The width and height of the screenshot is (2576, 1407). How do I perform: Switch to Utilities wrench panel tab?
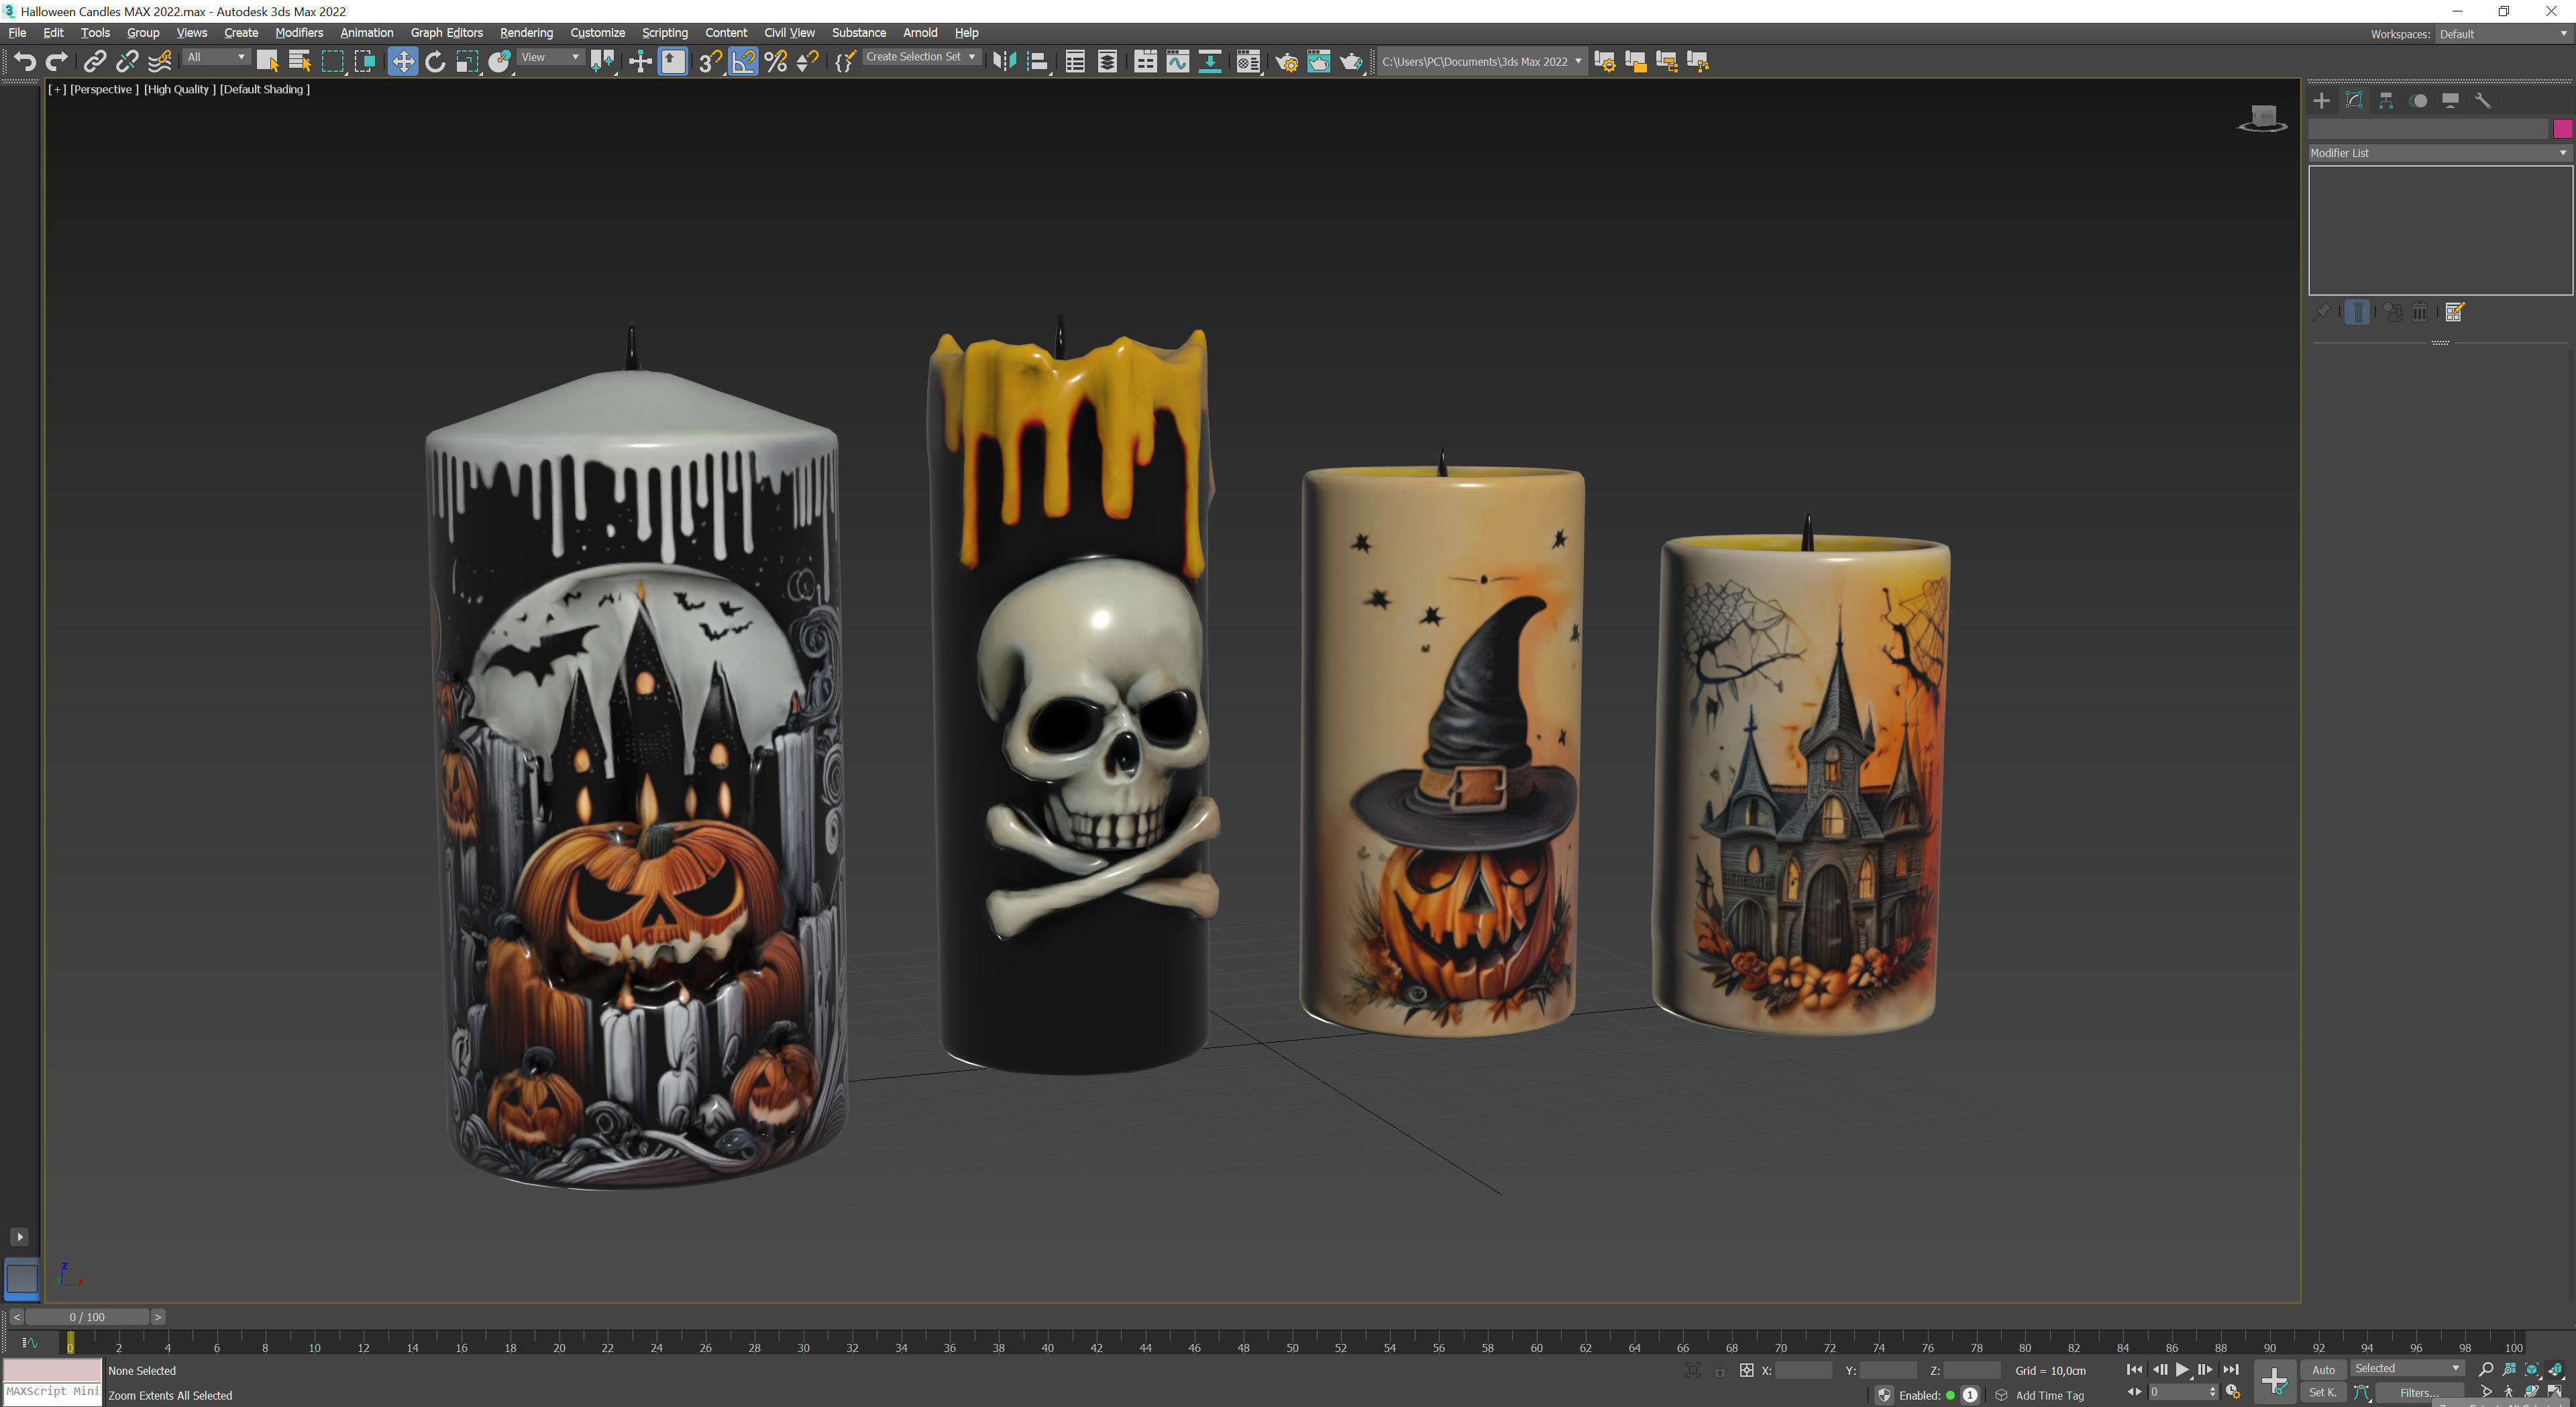2482,100
